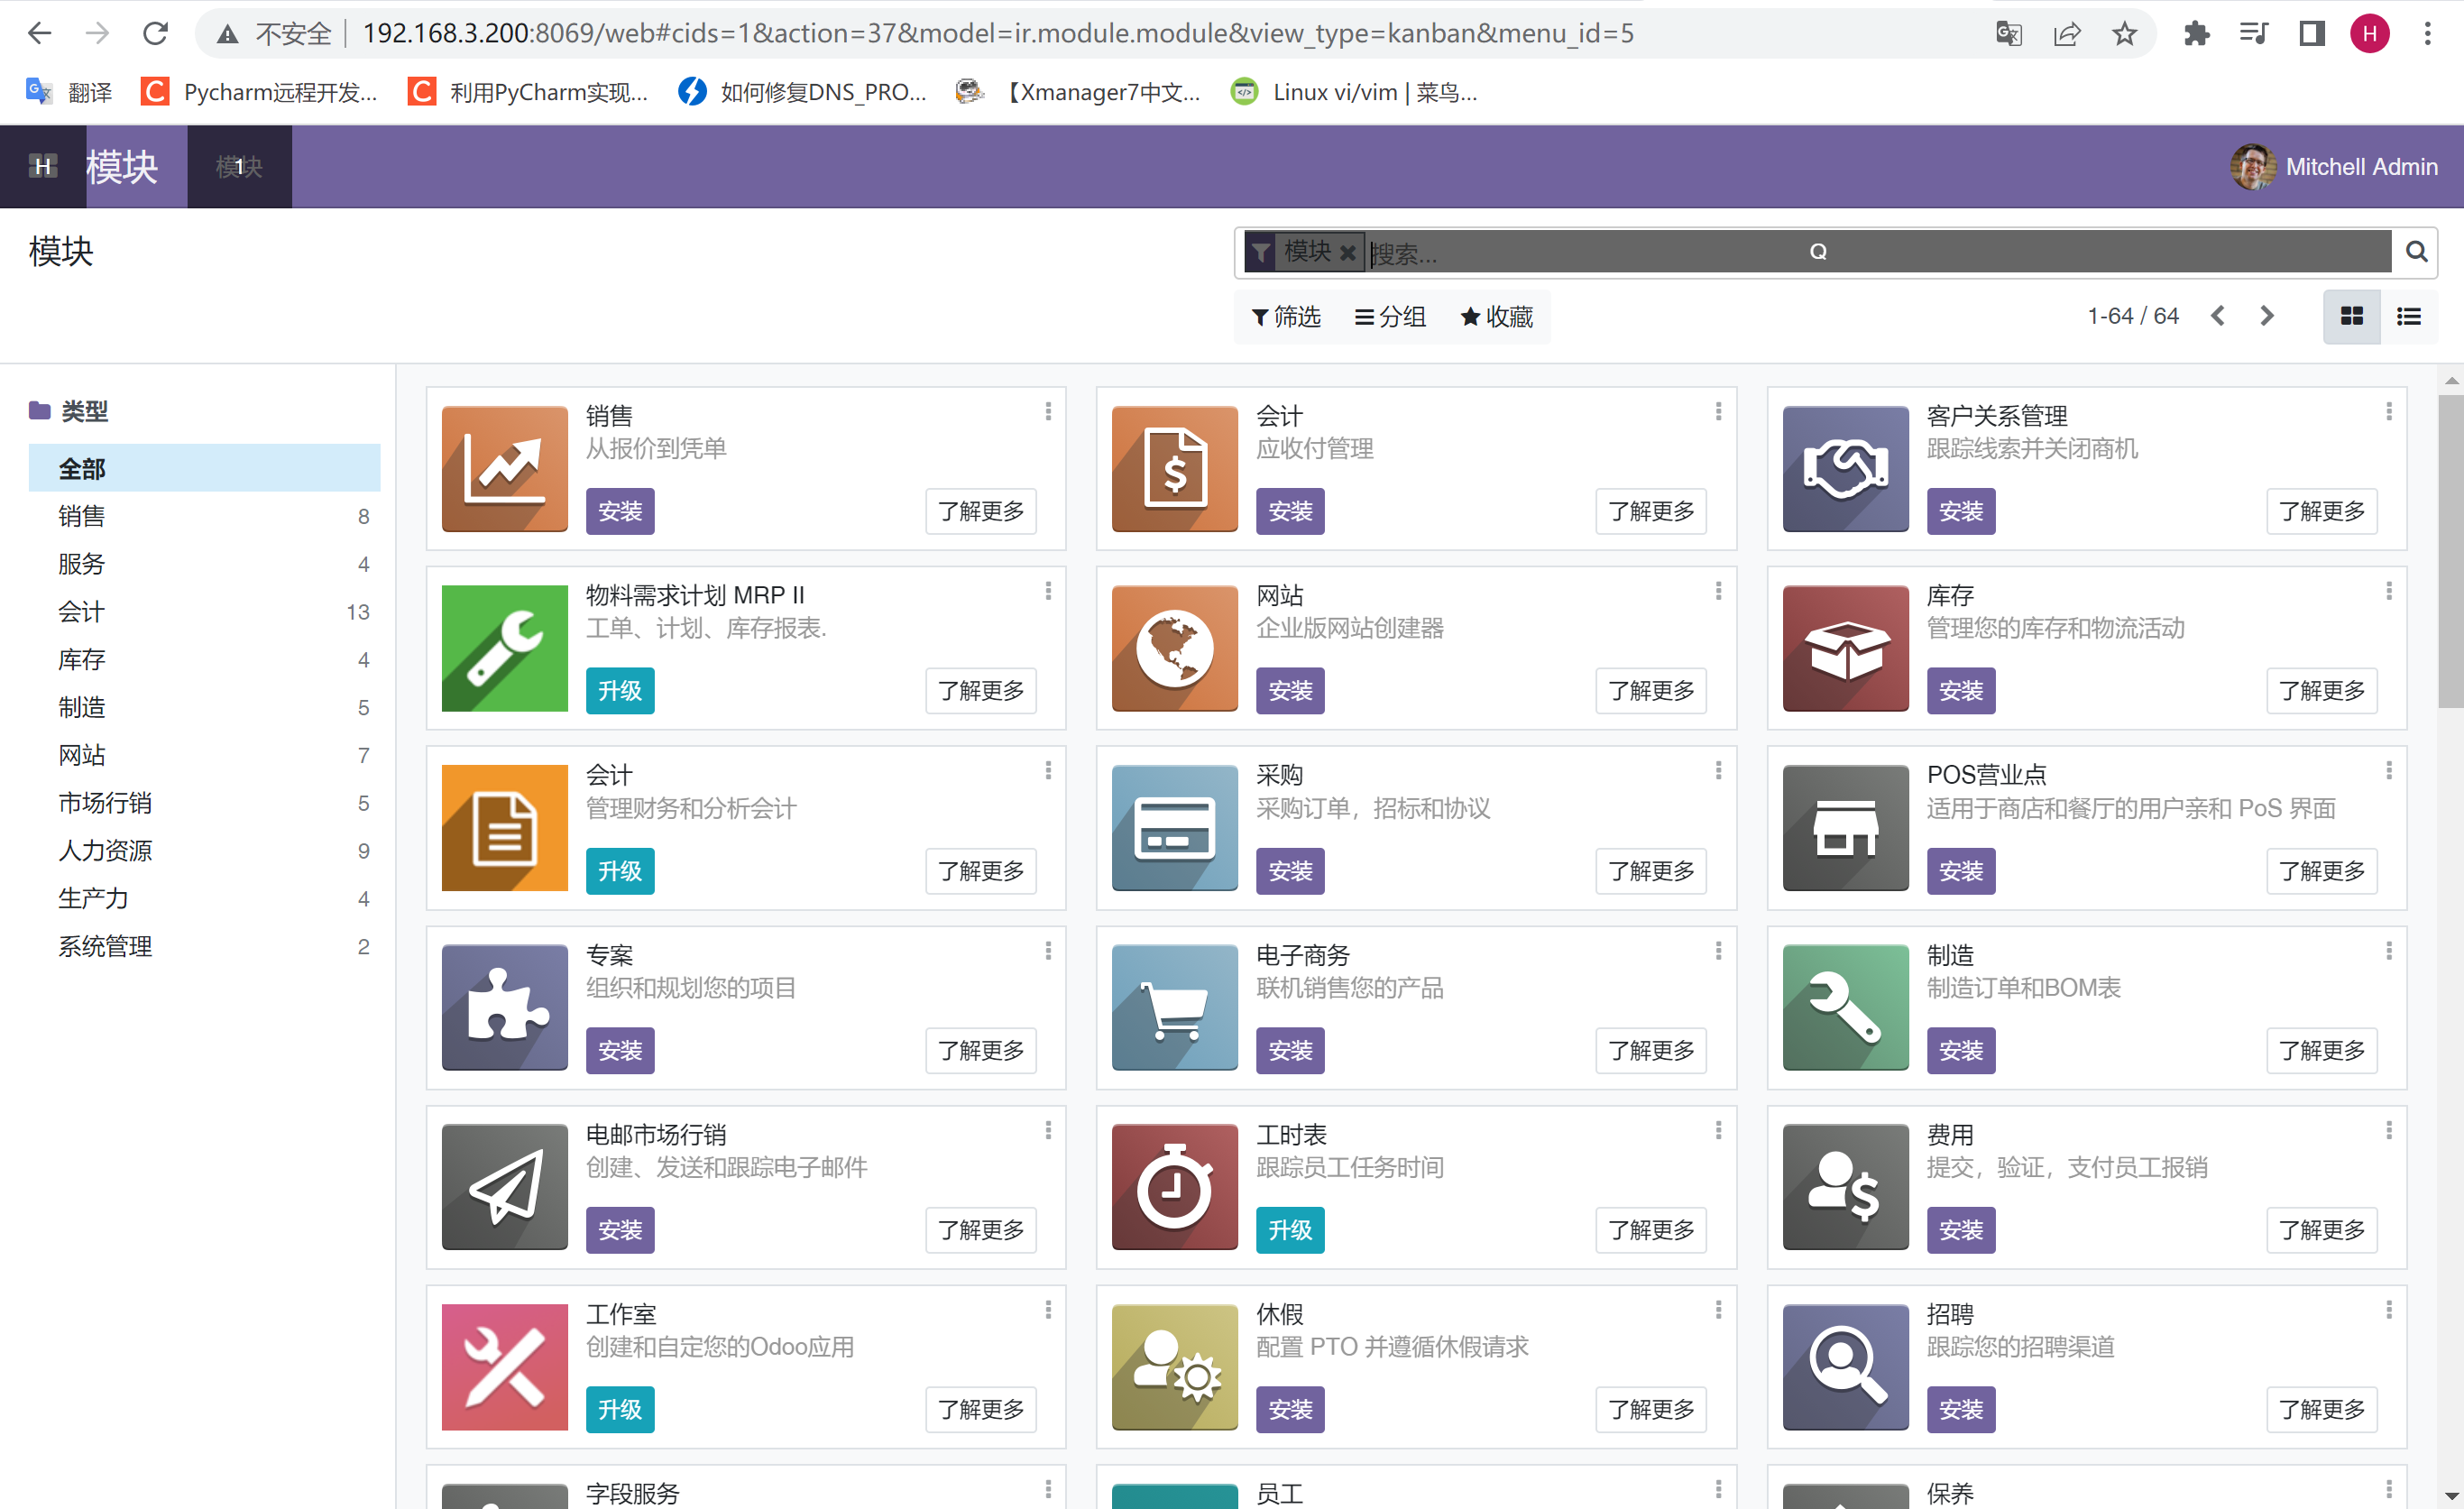Open the browser extensions puzzle icon
2464x1509 pixels.
point(2196,34)
